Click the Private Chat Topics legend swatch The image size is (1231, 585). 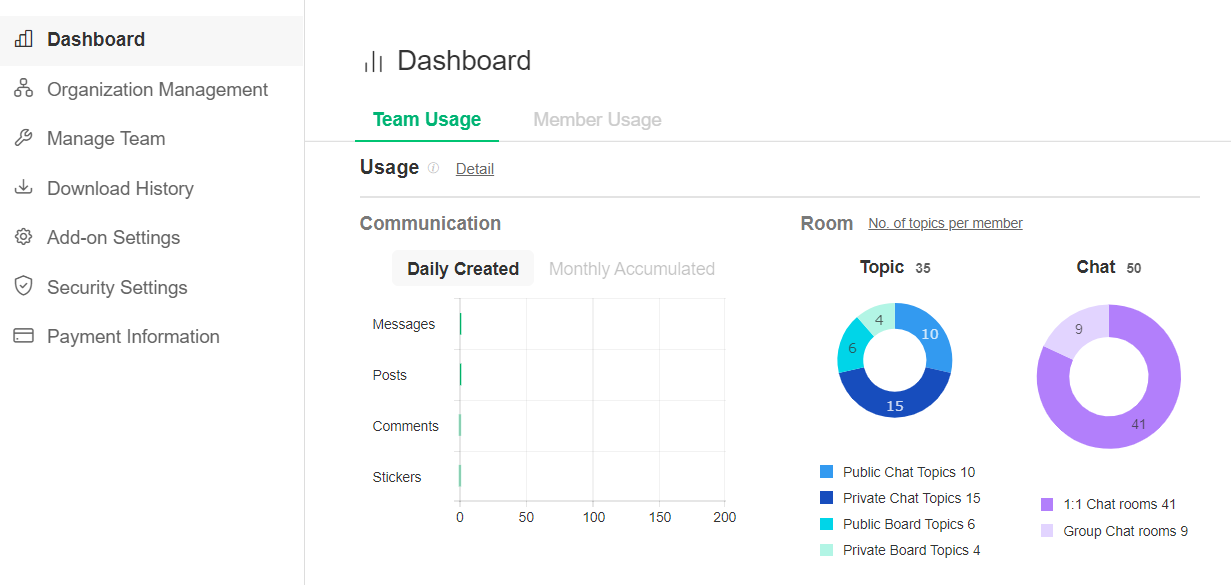pos(826,498)
